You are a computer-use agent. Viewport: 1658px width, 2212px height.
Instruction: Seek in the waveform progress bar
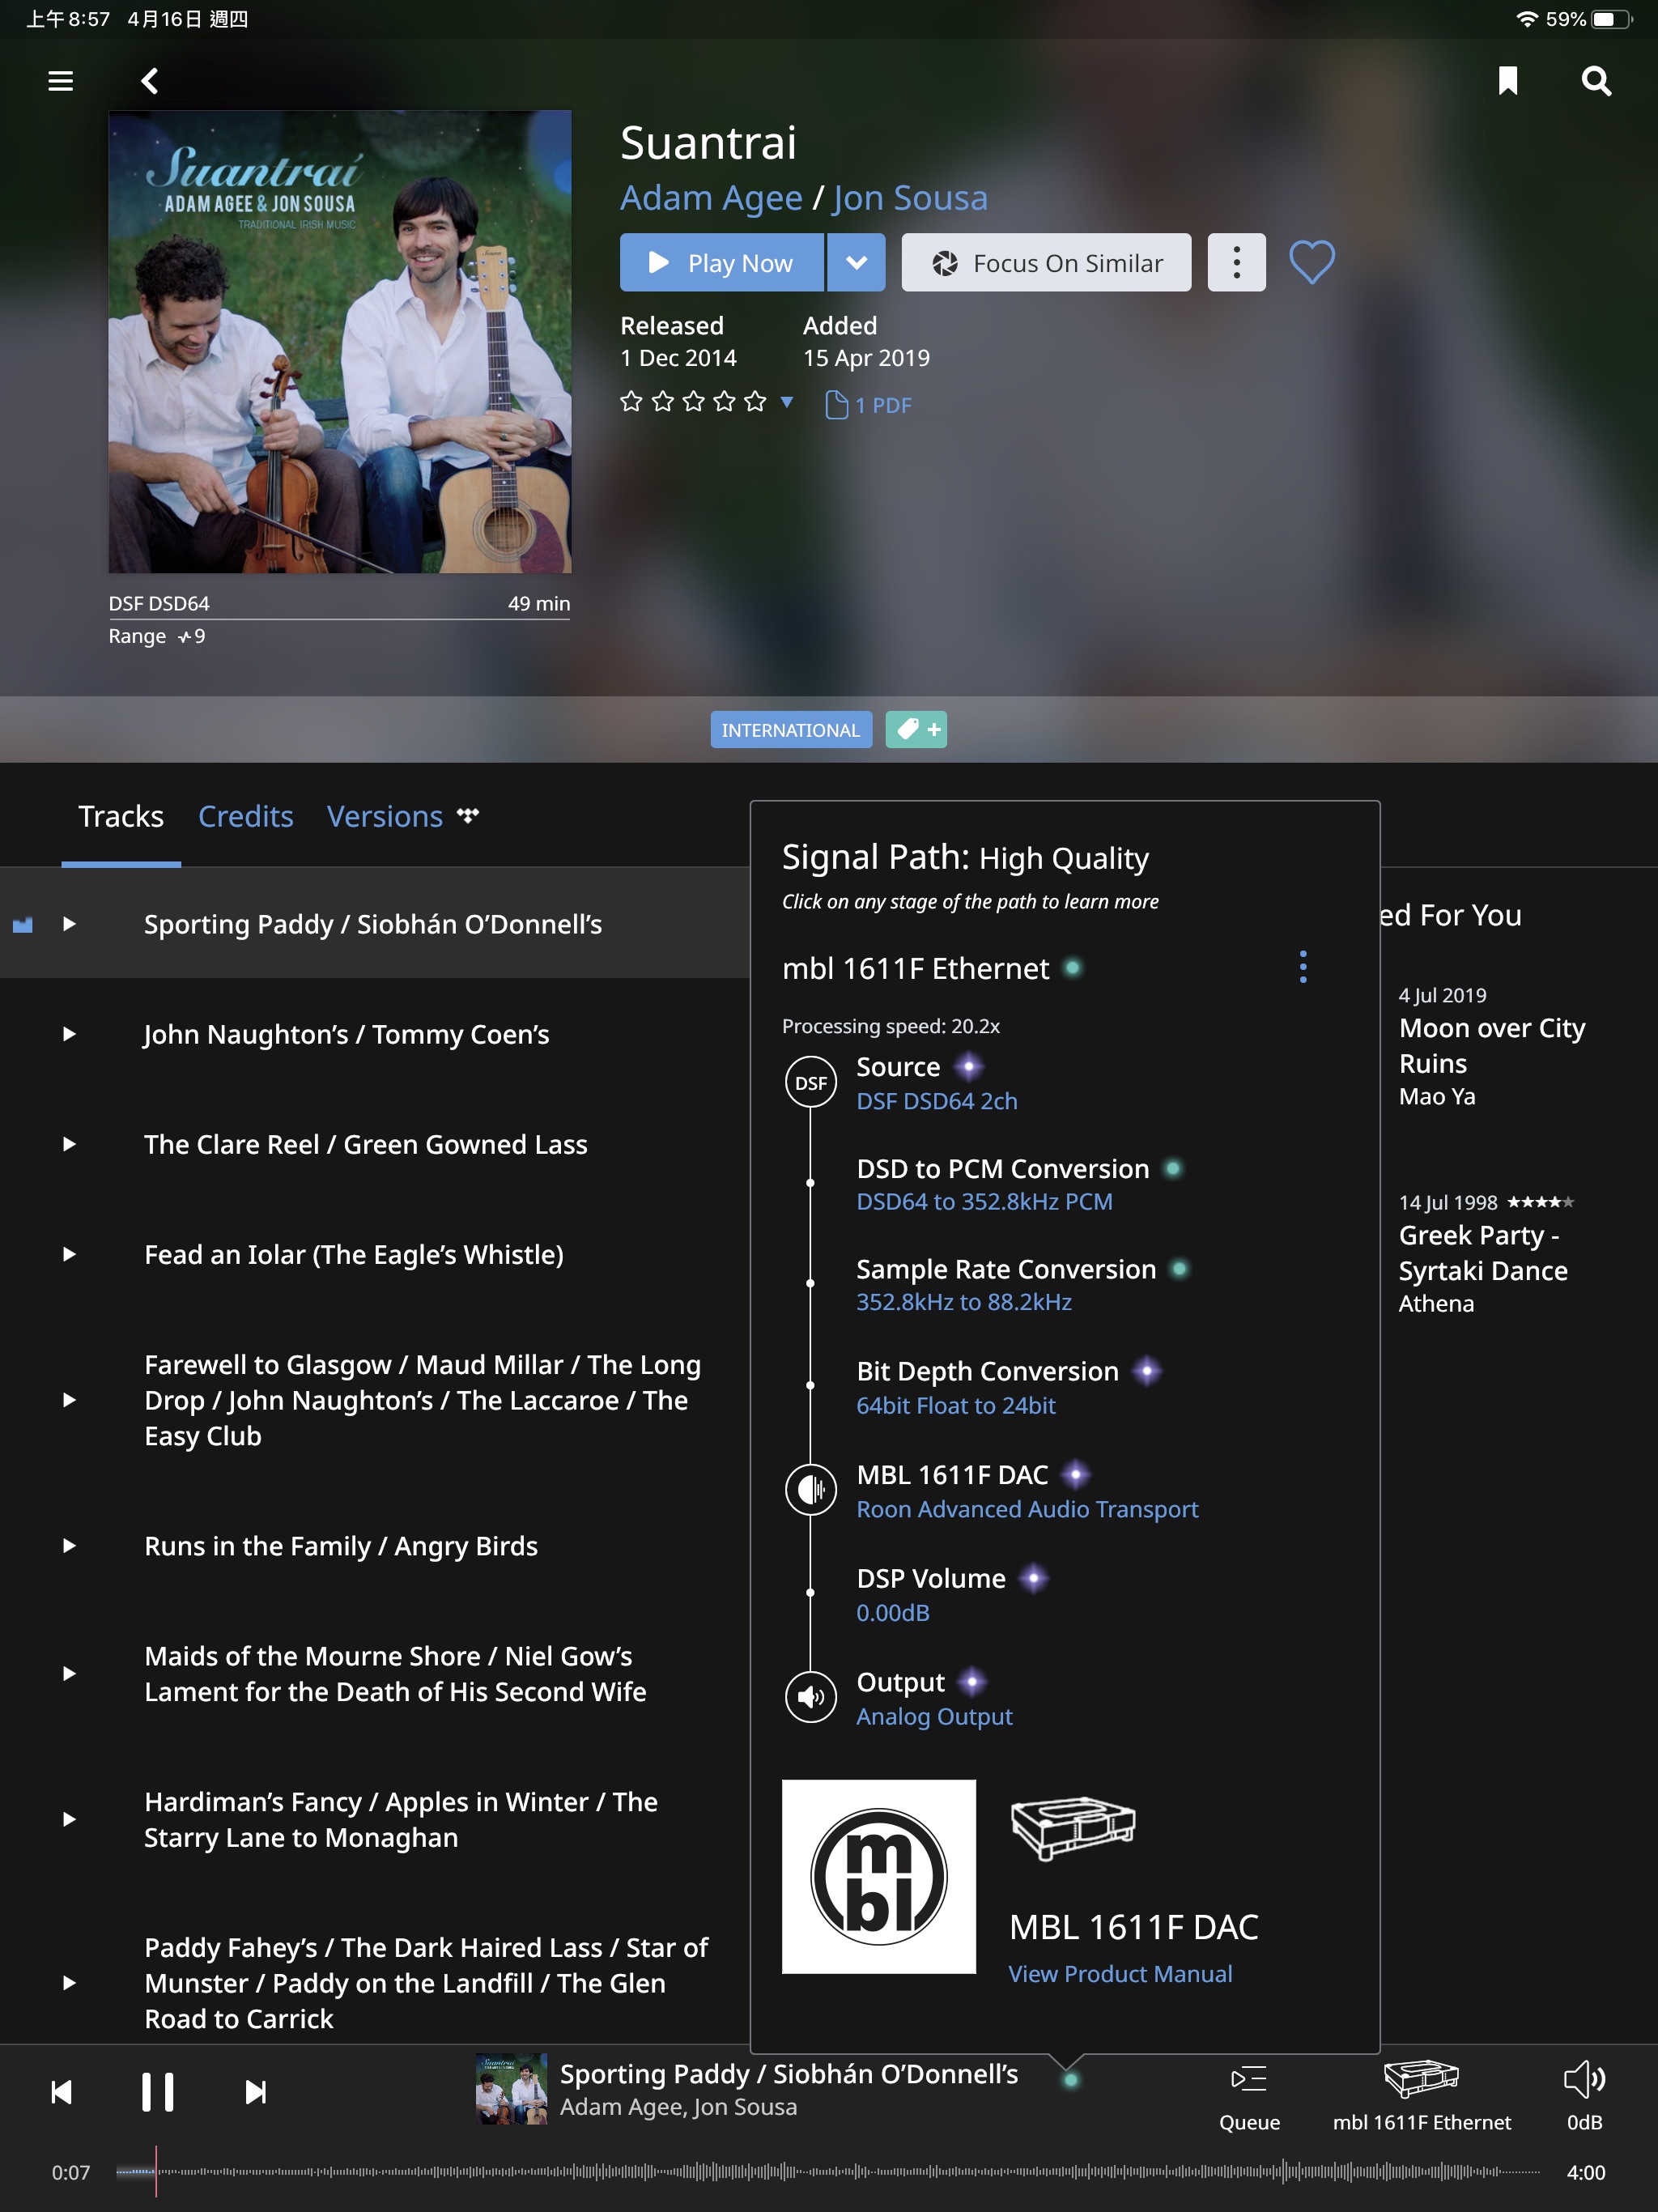point(828,2172)
